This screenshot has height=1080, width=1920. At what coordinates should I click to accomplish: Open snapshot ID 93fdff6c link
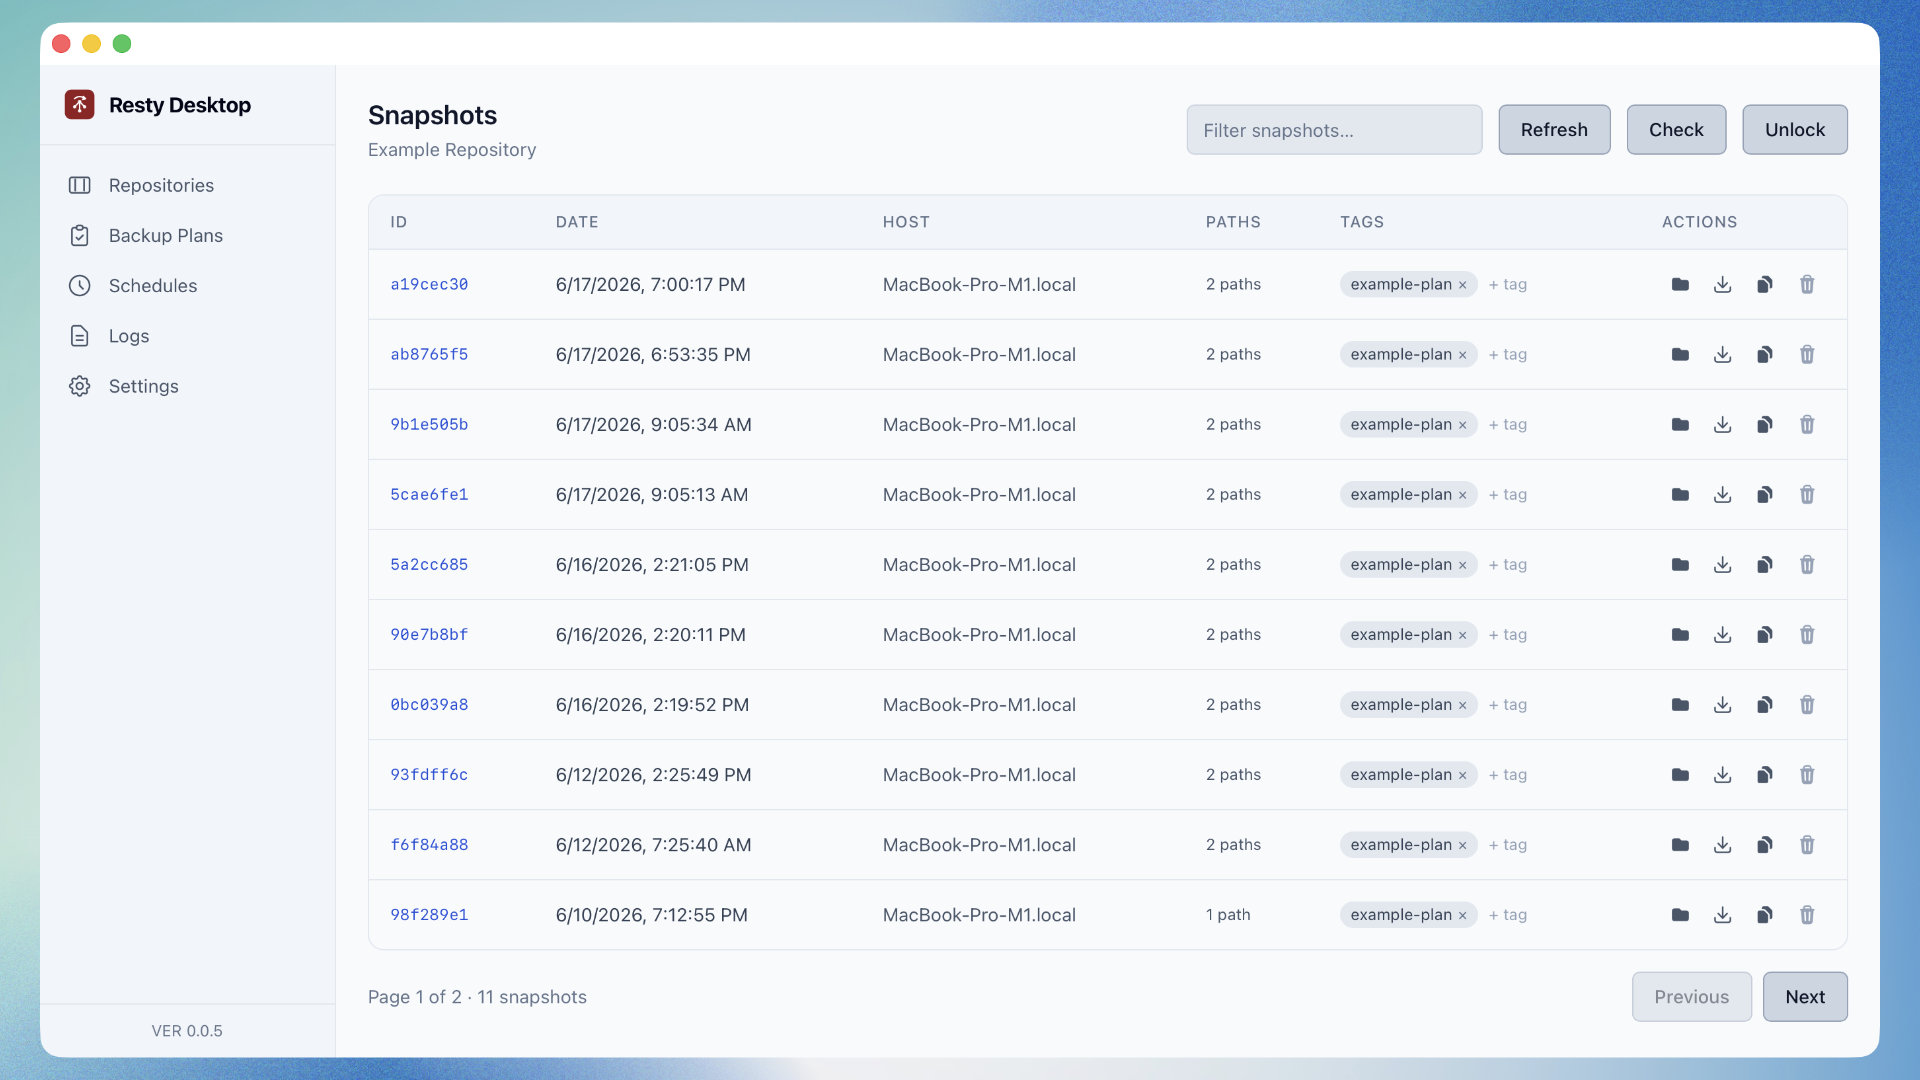[x=429, y=774]
